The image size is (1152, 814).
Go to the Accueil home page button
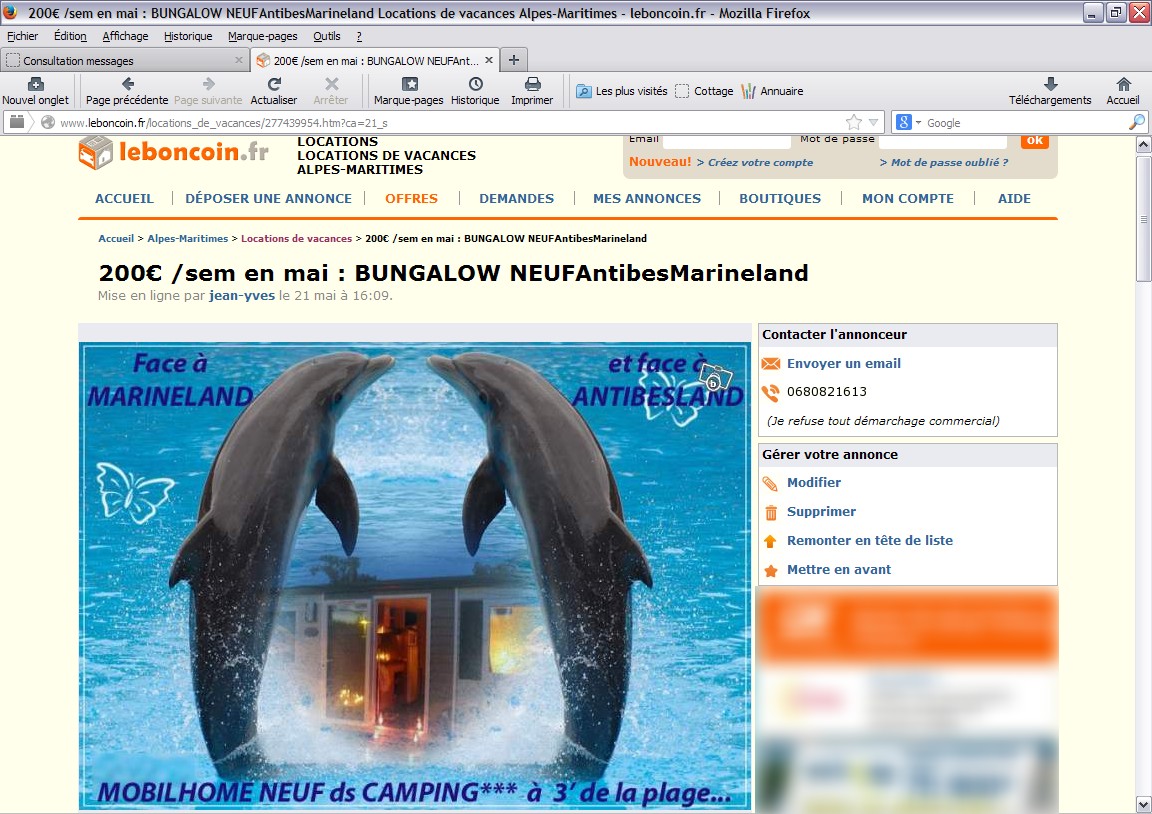[x=1123, y=91]
